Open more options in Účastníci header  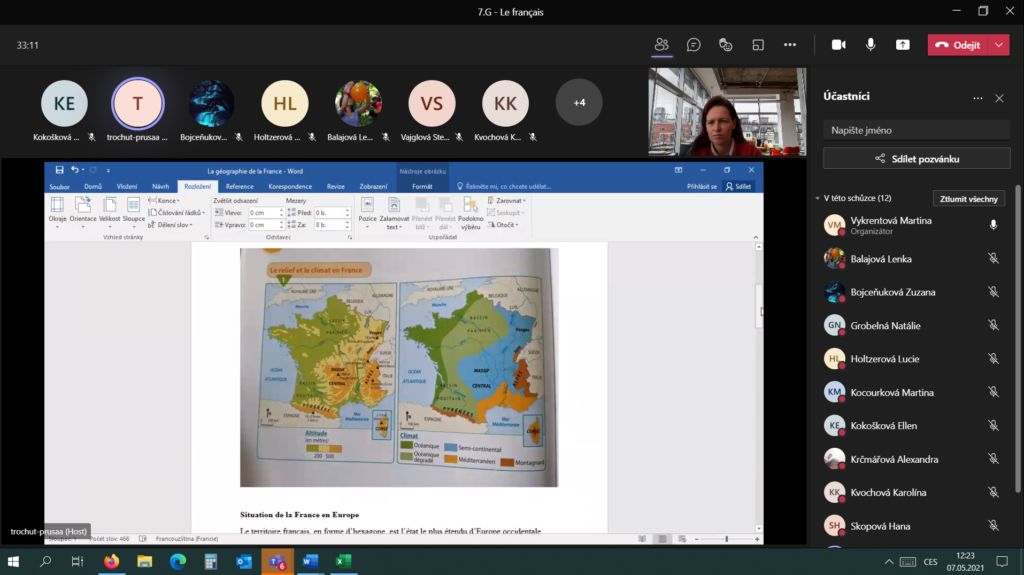tap(978, 98)
